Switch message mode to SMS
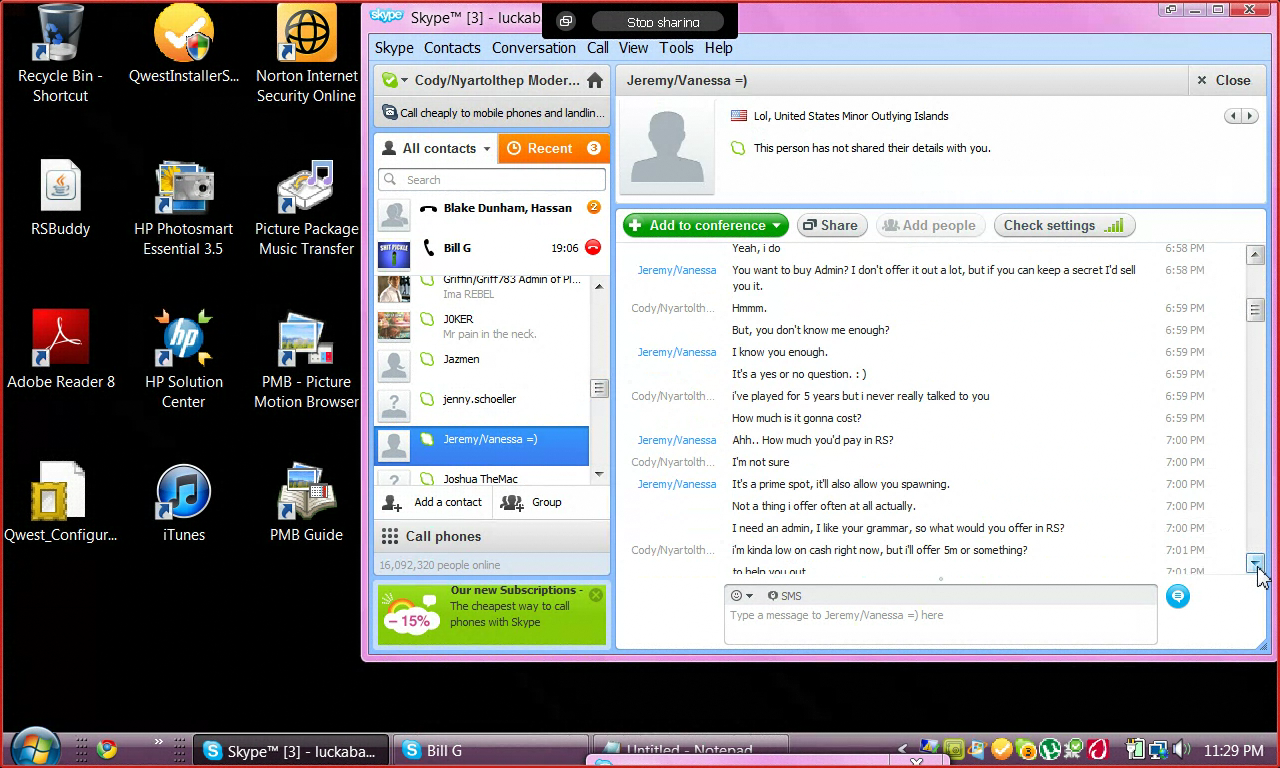The width and height of the screenshot is (1280, 768). click(x=784, y=595)
